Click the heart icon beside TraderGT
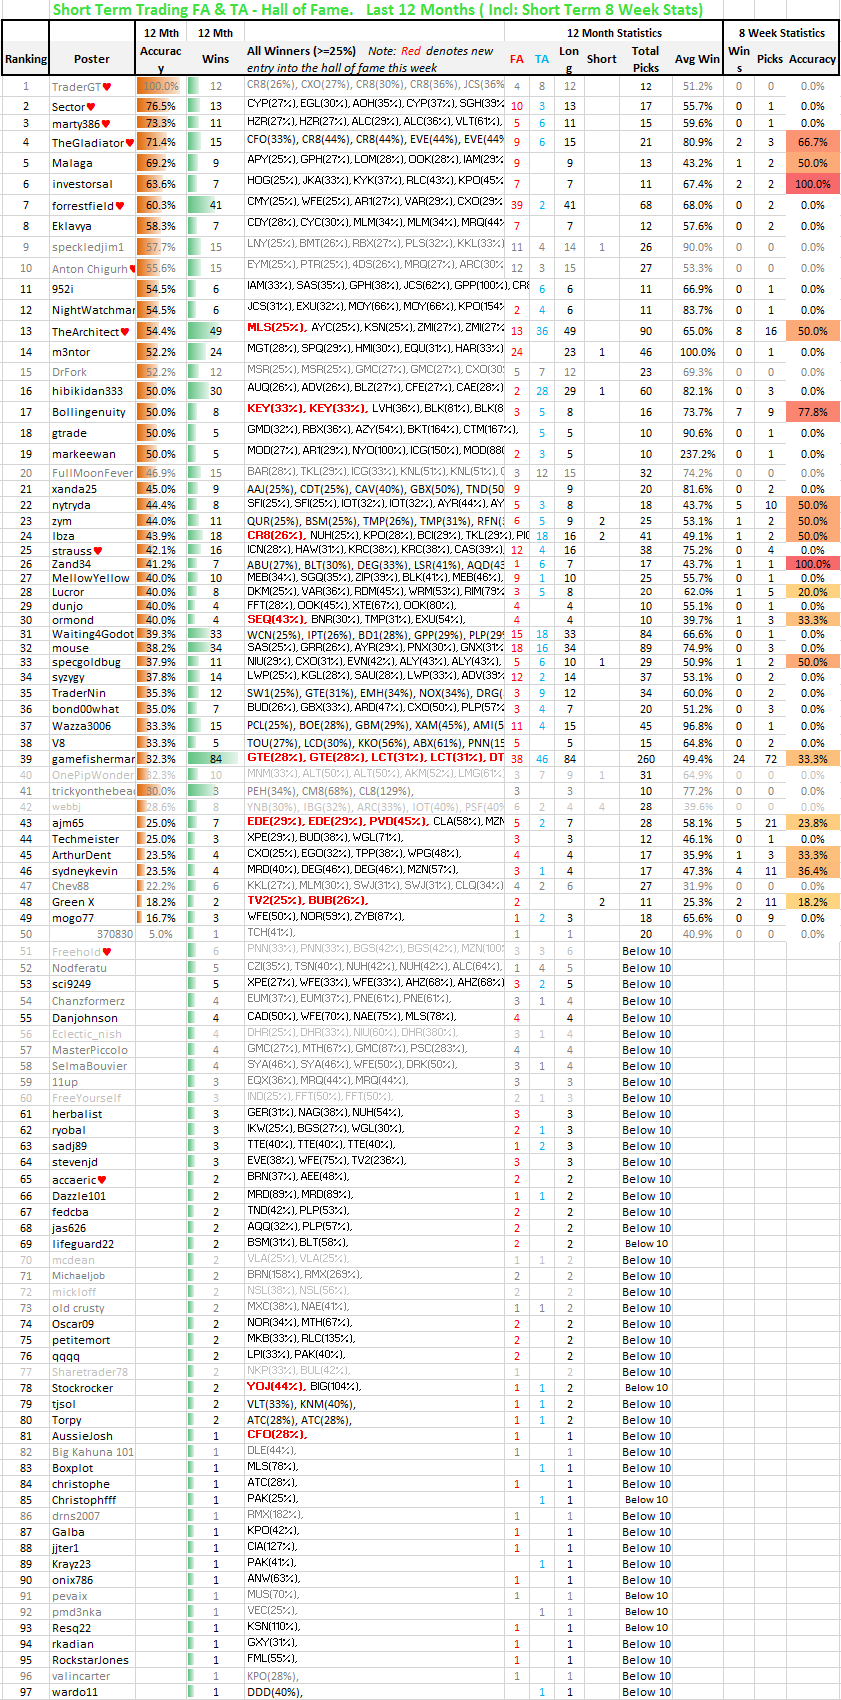Image resolution: width=841 pixels, height=1700 pixels. pos(108,87)
